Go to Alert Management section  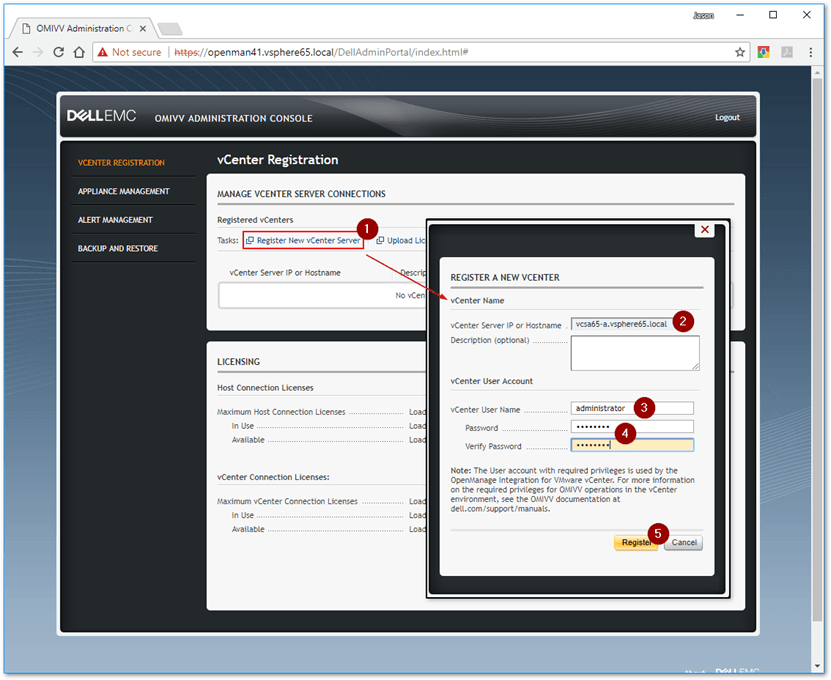[x=115, y=220]
